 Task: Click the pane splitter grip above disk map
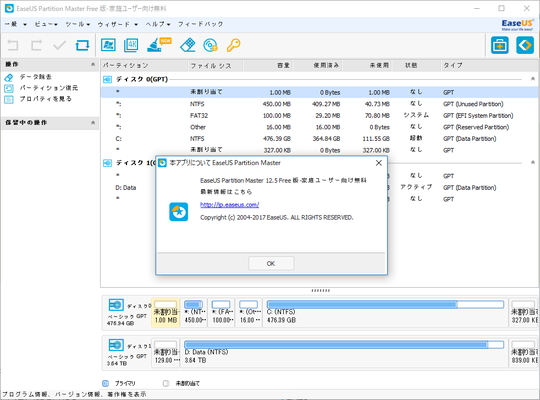point(321,290)
